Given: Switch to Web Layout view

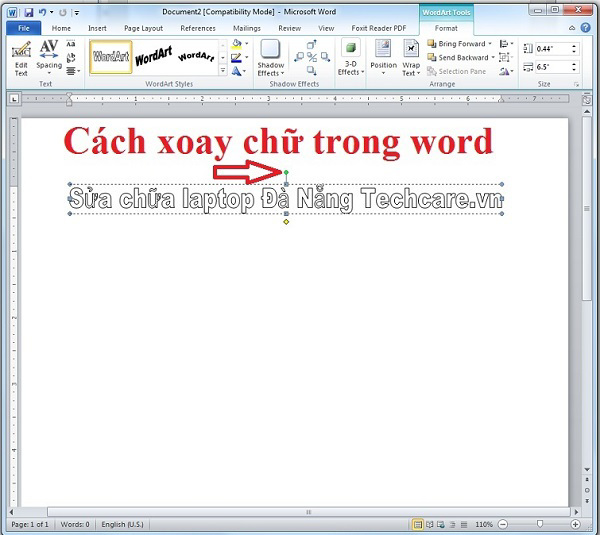Looking at the screenshot, I should tap(441, 524).
